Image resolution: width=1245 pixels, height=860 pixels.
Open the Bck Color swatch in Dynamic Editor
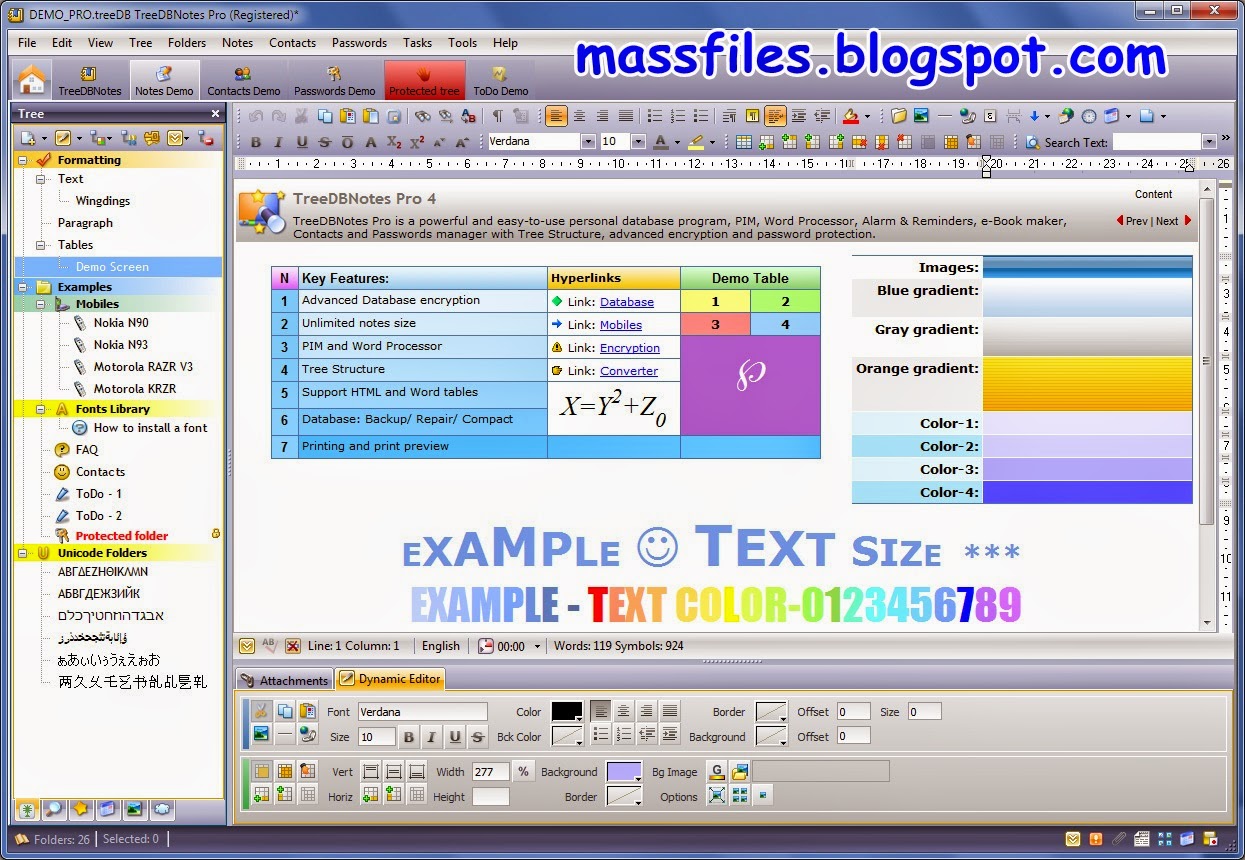pyautogui.click(x=567, y=737)
